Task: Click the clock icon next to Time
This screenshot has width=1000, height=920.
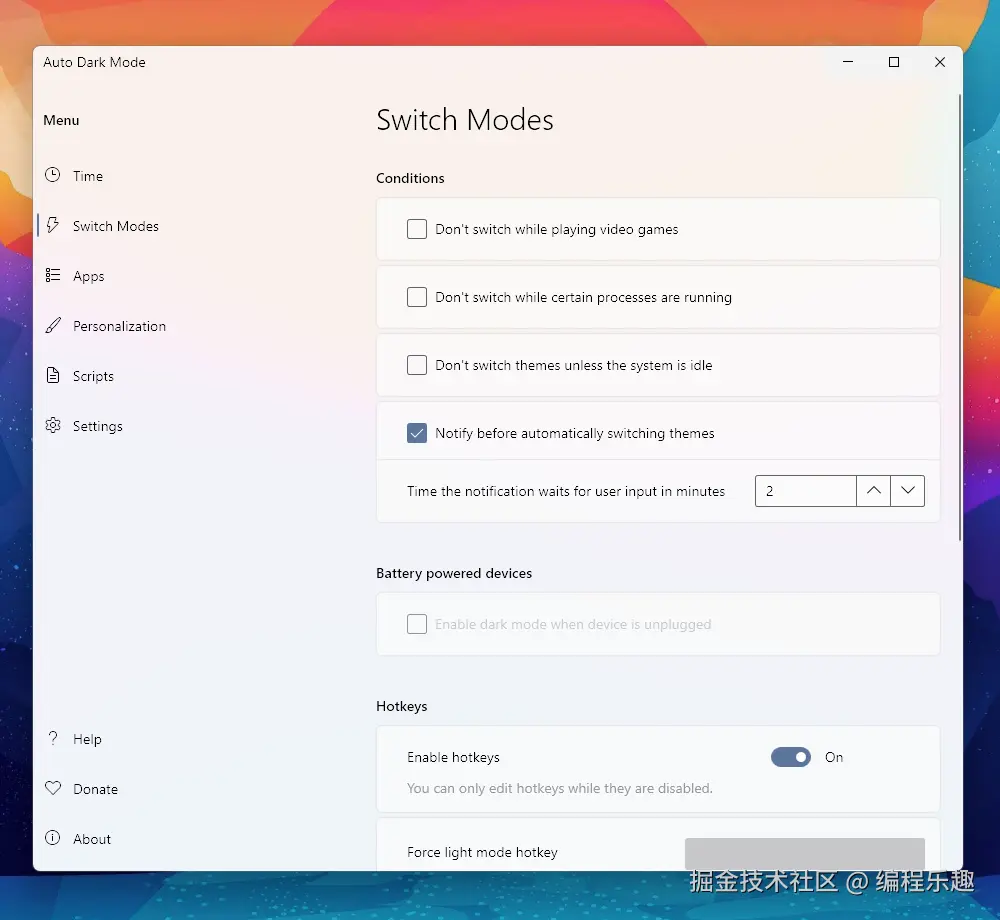Action: click(x=53, y=175)
